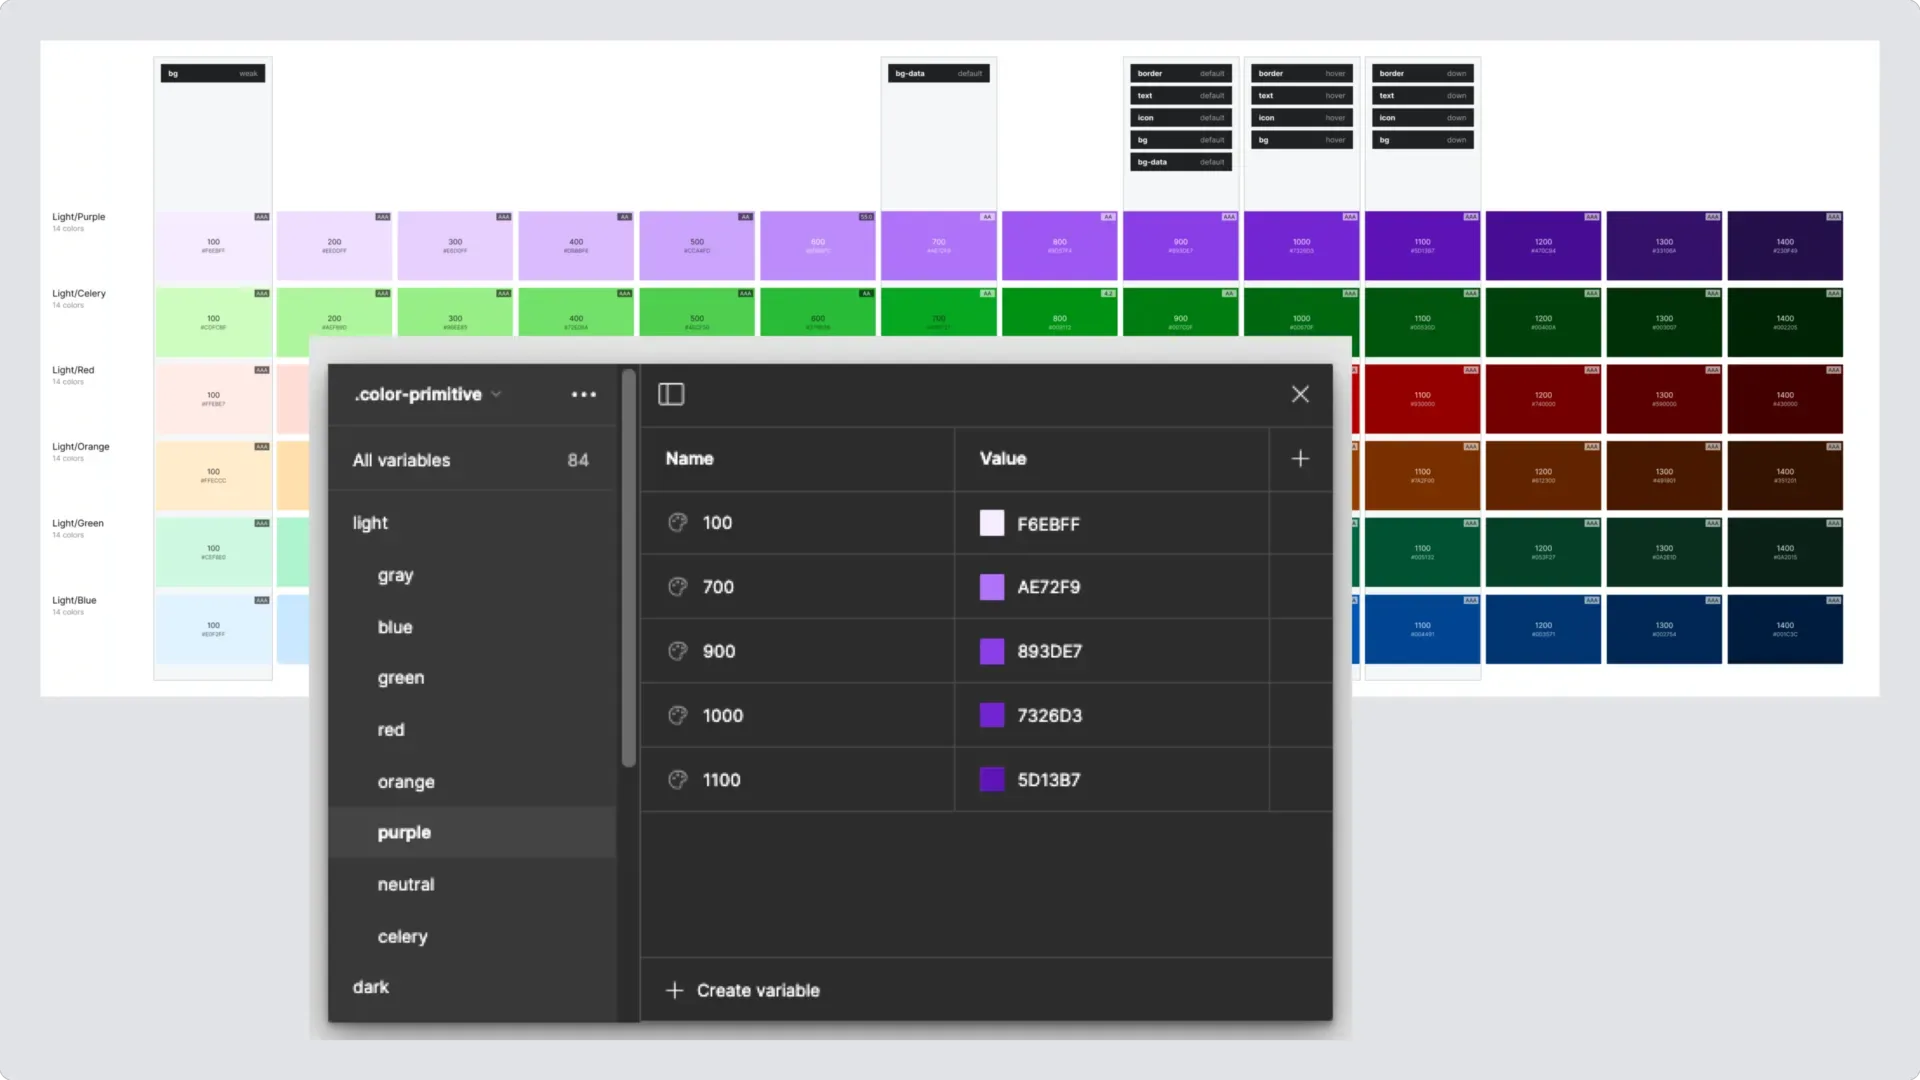Select Light/Red 1100 swatch on canvas
Image resolution: width=1920 pixels, height=1080 pixels.
[1422, 399]
